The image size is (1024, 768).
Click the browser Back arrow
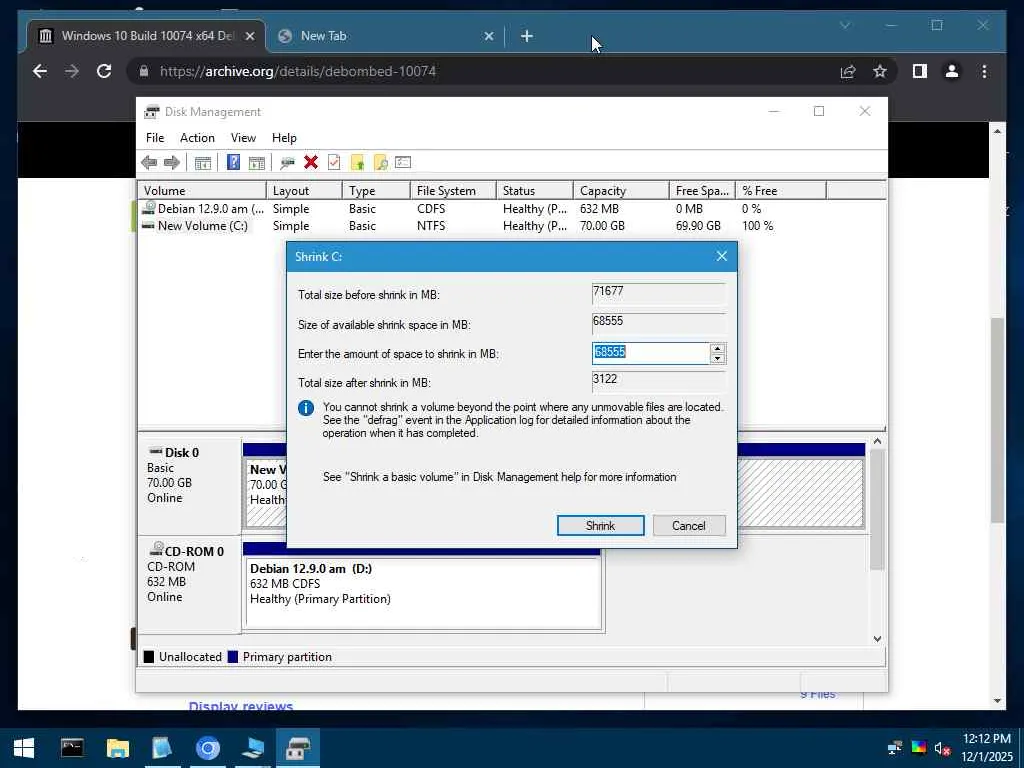click(x=40, y=71)
